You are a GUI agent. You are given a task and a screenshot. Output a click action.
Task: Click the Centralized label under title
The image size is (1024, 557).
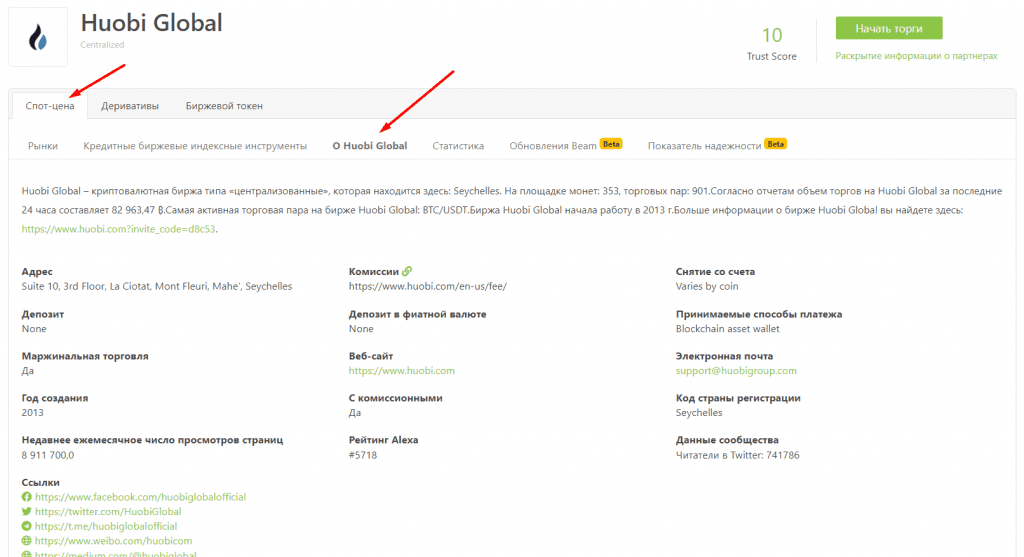[102, 44]
